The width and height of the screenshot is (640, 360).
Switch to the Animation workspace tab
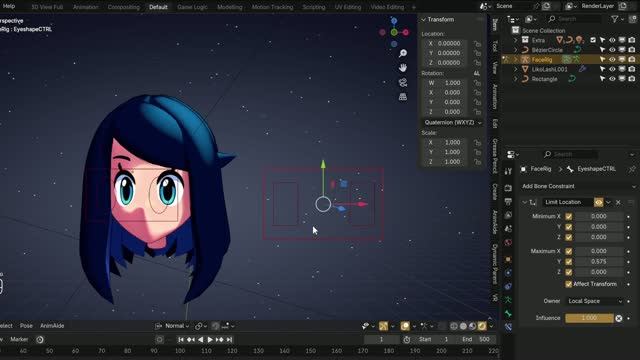click(86, 7)
